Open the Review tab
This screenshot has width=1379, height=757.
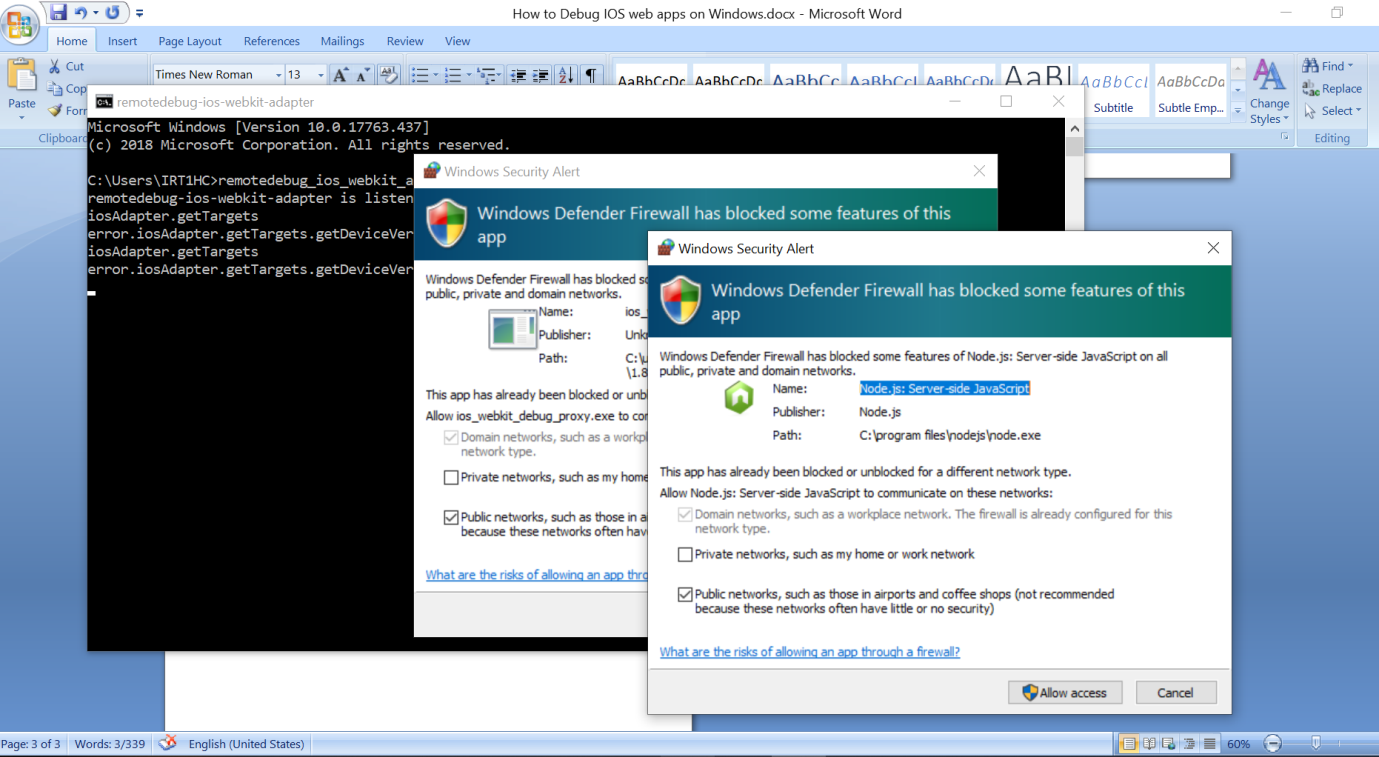(405, 41)
